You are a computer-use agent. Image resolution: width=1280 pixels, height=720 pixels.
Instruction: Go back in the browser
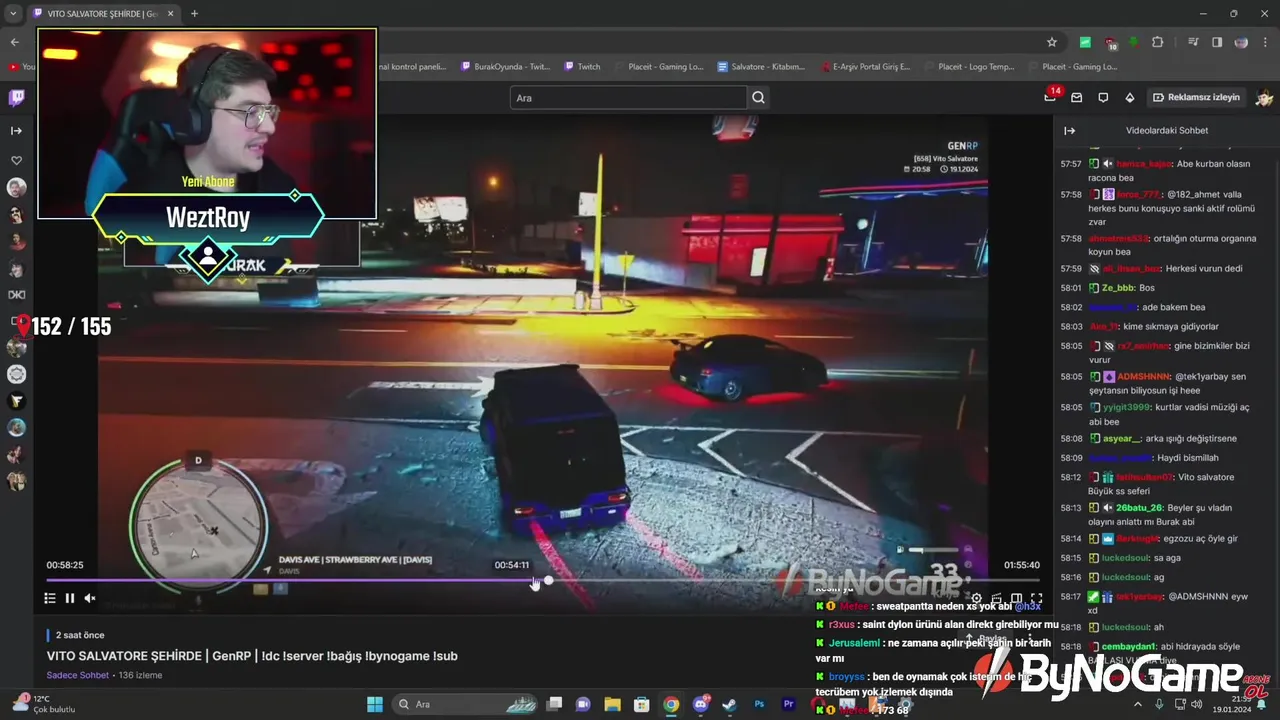pyautogui.click(x=14, y=42)
